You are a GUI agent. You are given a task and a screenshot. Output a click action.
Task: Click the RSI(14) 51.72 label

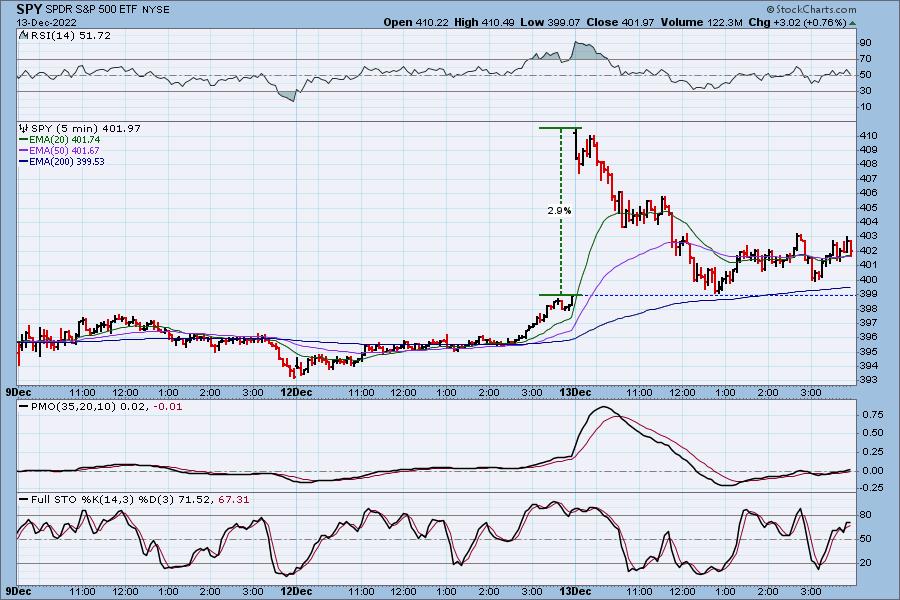pyautogui.click(x=70, y=35)
